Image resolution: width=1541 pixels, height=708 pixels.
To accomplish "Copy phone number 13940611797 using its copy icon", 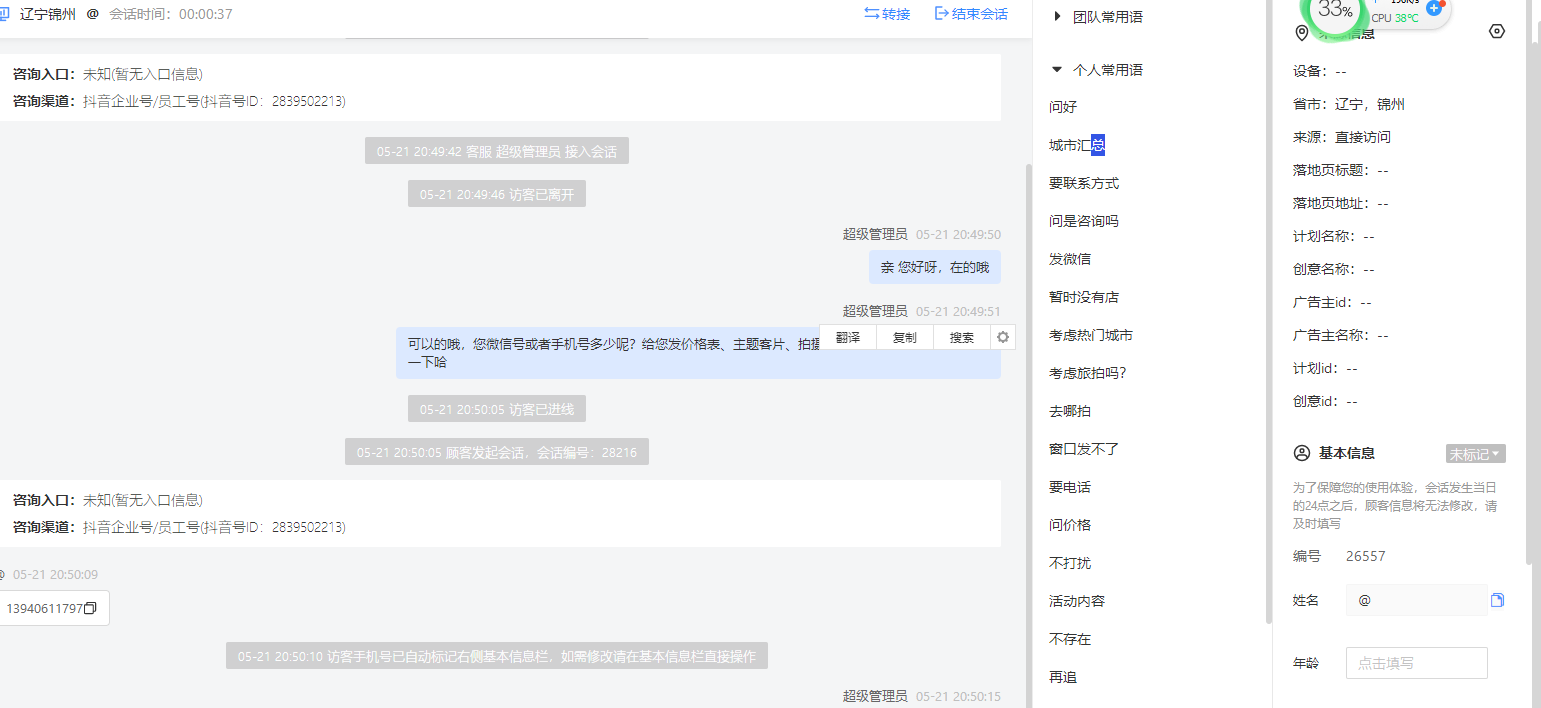I will [x=90, y=608].
